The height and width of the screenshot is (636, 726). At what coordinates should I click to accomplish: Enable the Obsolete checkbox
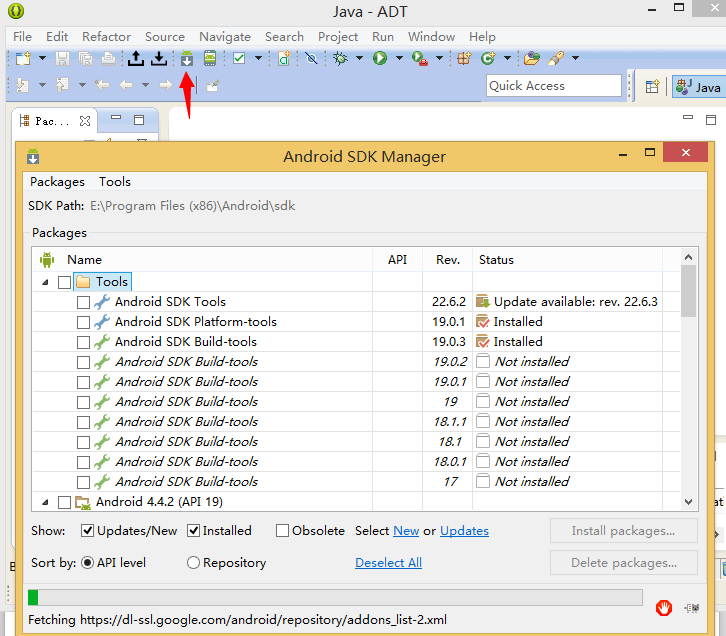coord(282,530)
